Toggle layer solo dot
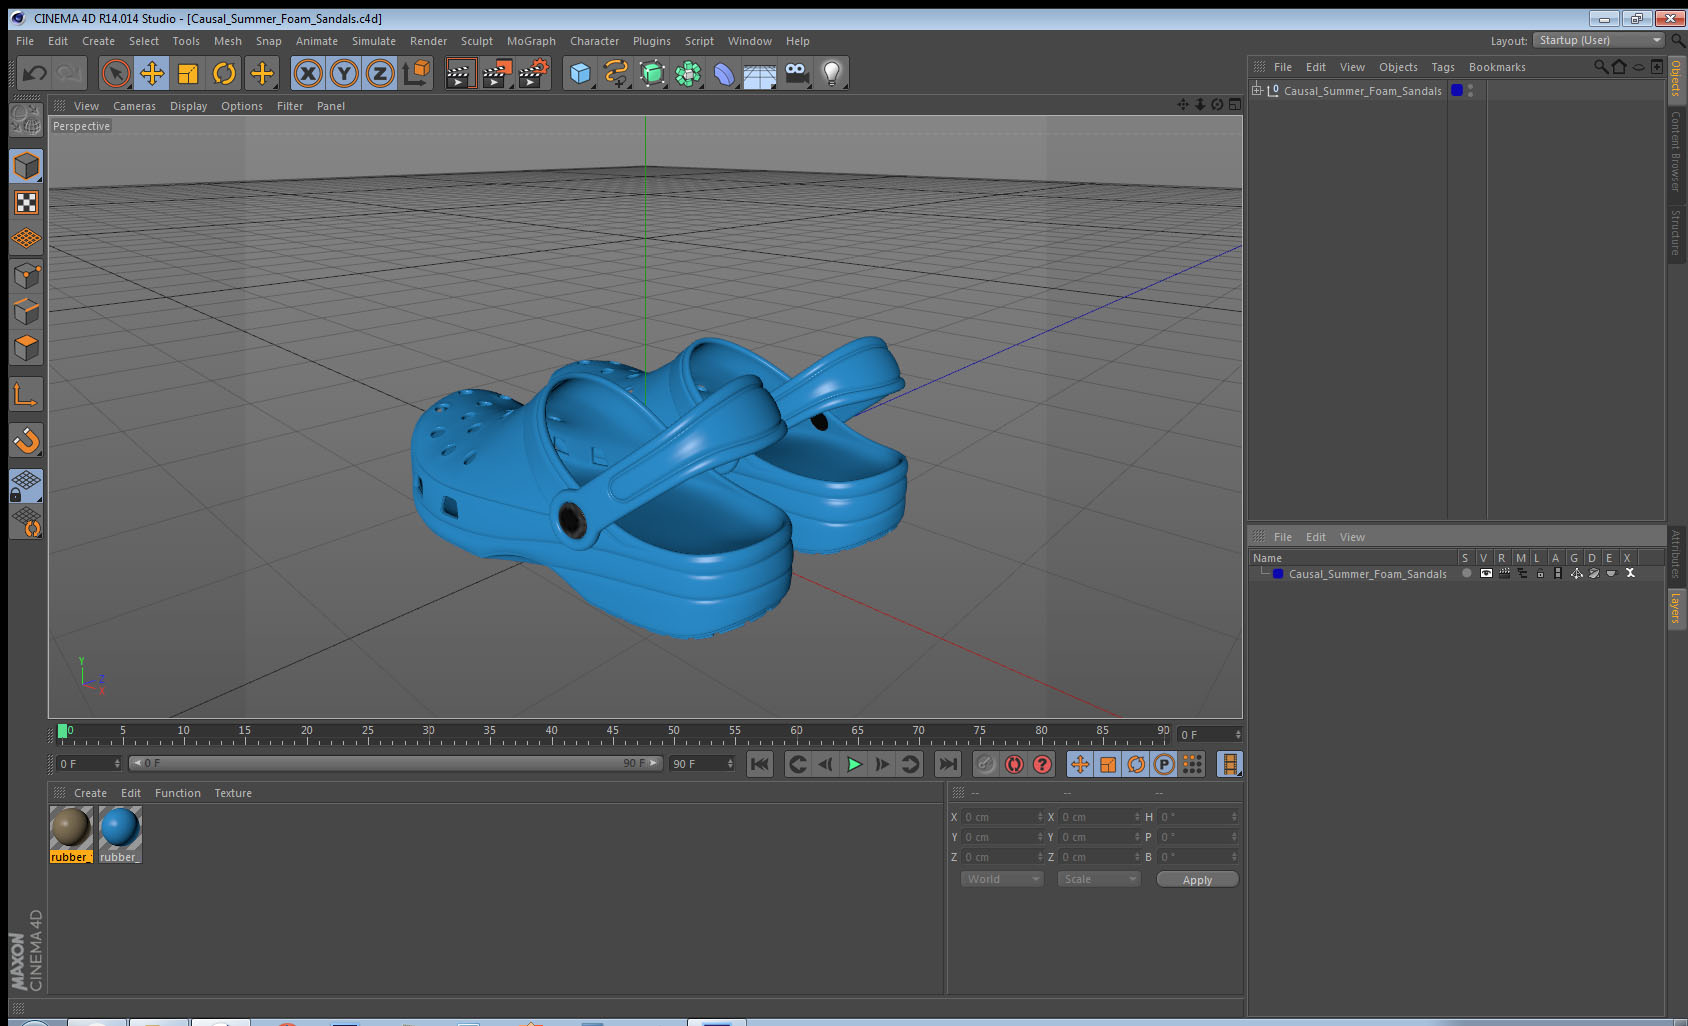The image size is (1688, 1026). [x=1467, y=574]
